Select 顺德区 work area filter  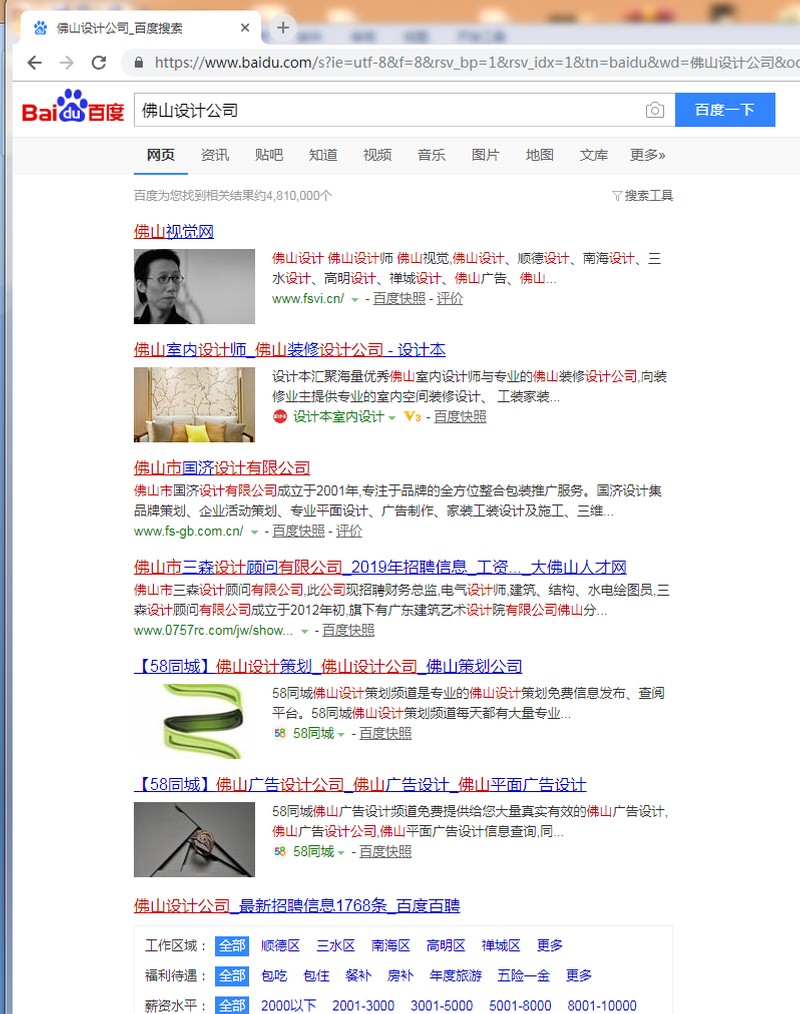pyautogui.click(x=280, y=945)
